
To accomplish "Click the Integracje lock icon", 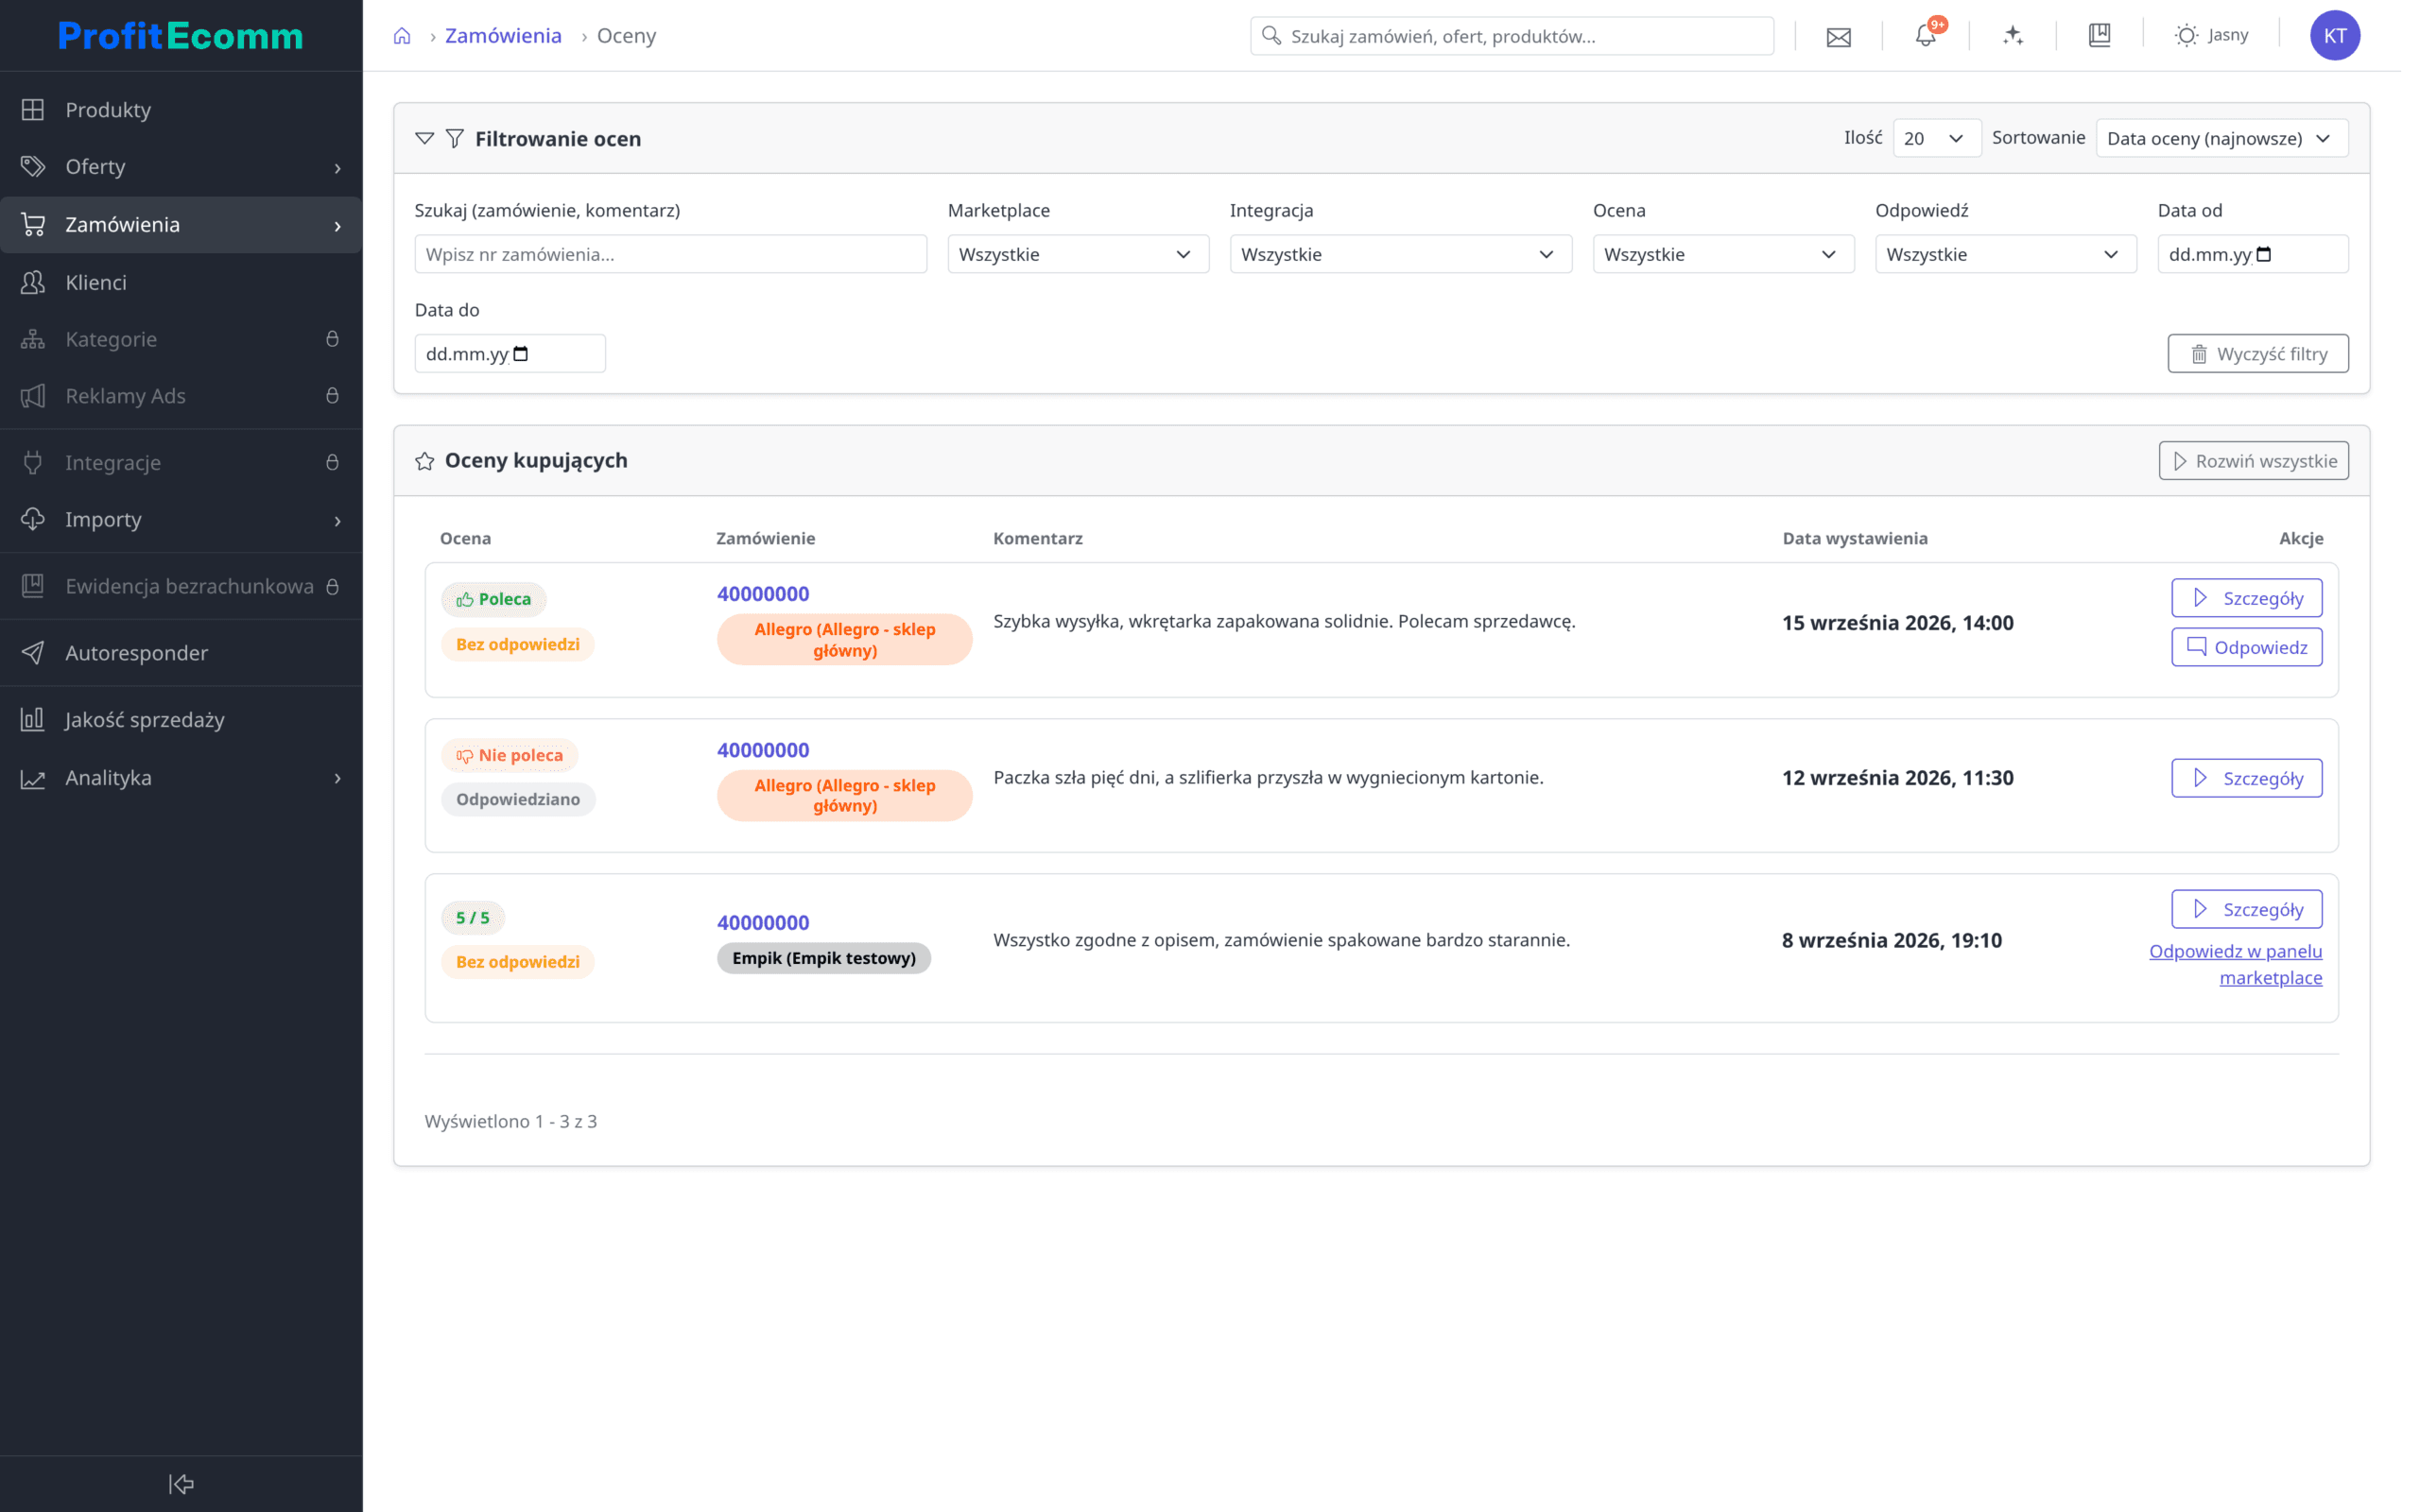I will 332,462.
